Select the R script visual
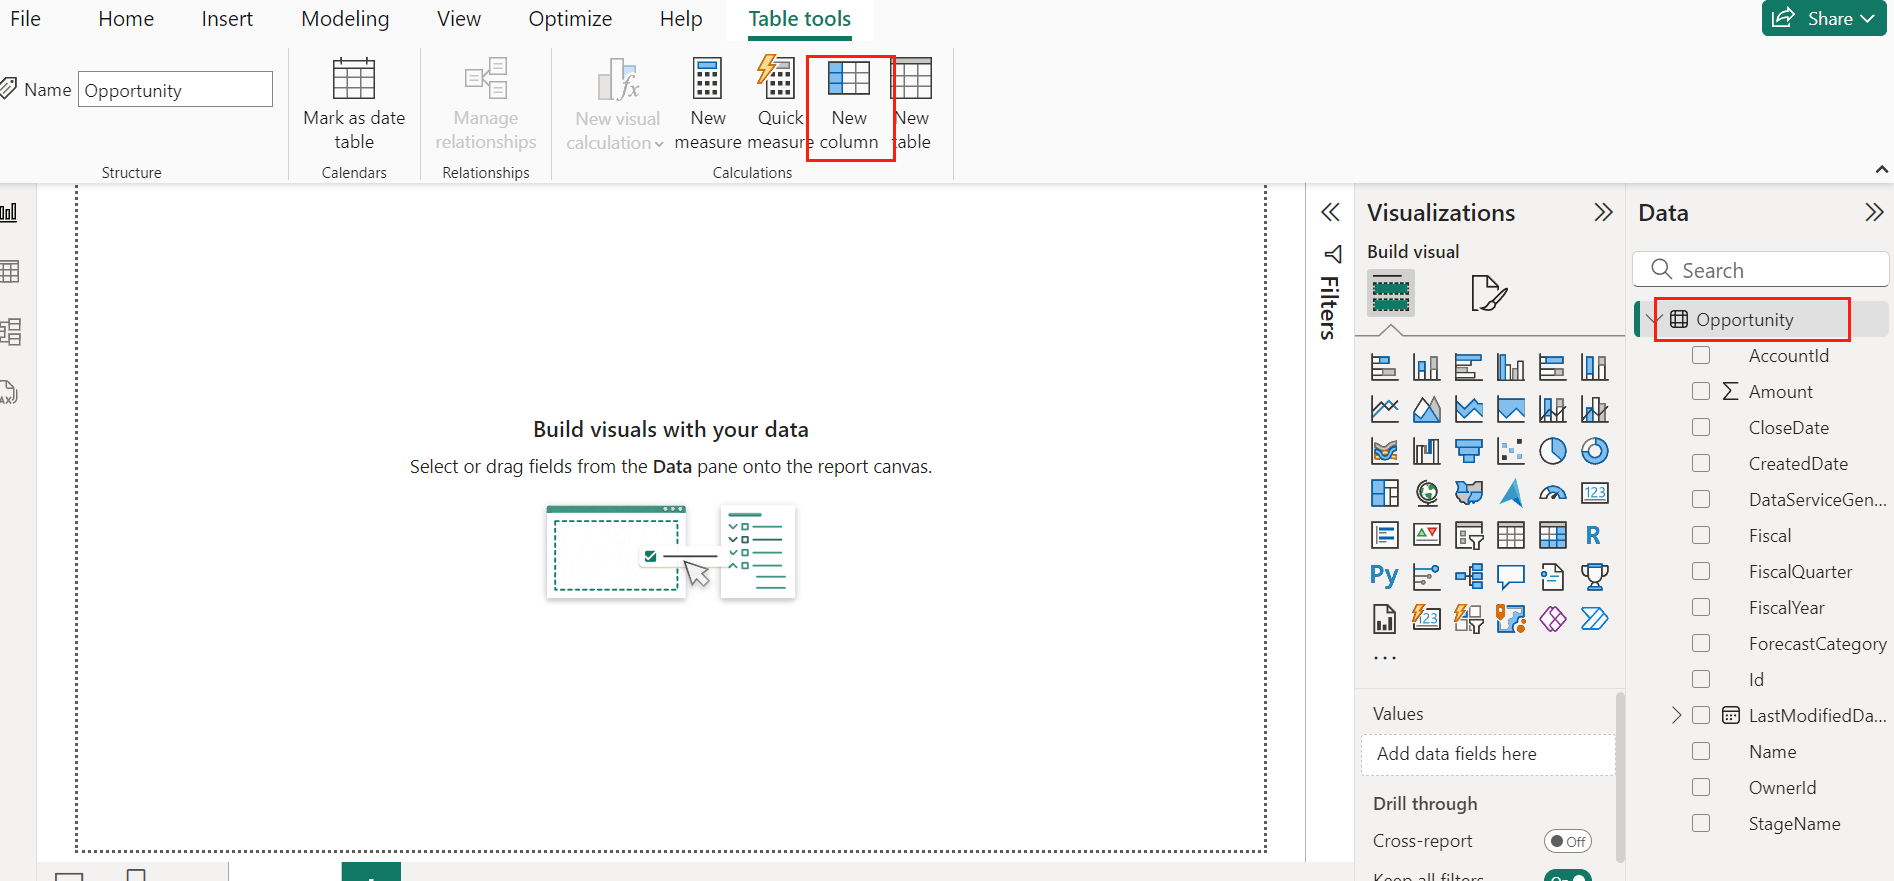The image size is (1894, 881). tap(1593, 536)
